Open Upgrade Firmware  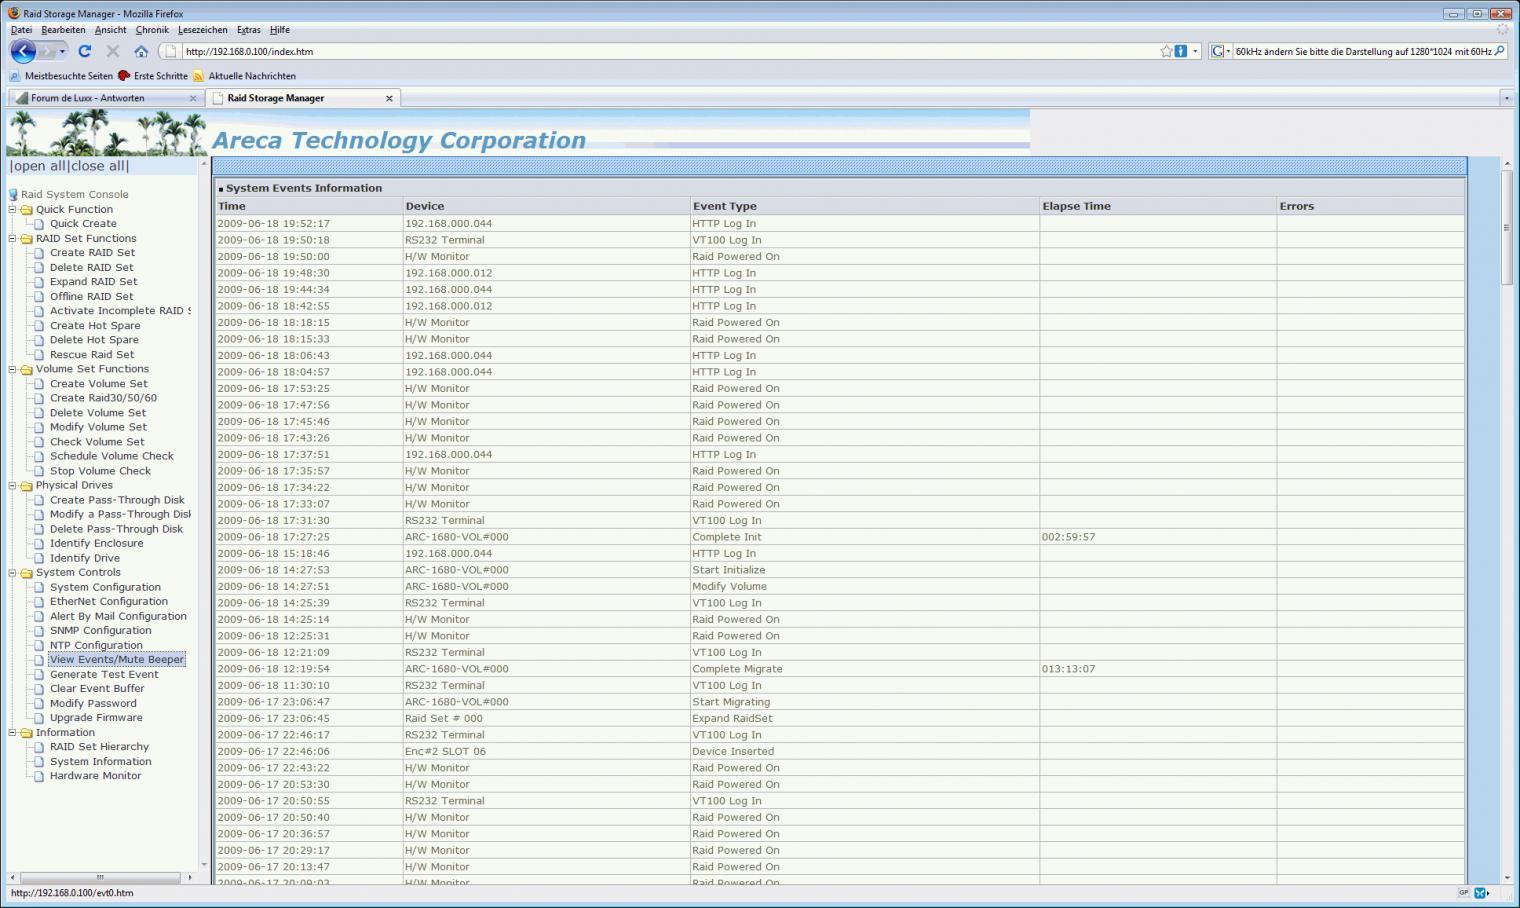click(x=96, y=717)
